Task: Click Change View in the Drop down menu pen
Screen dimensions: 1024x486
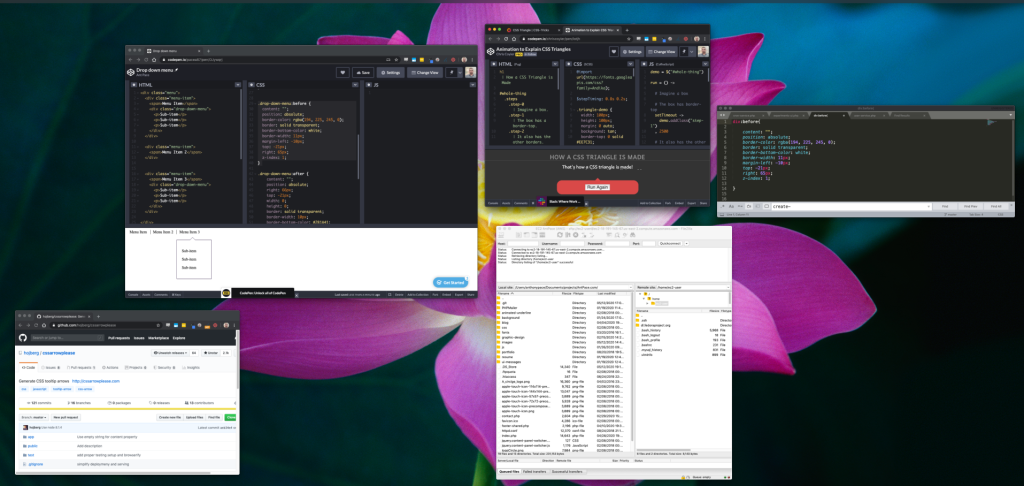Action: point(424,72)
